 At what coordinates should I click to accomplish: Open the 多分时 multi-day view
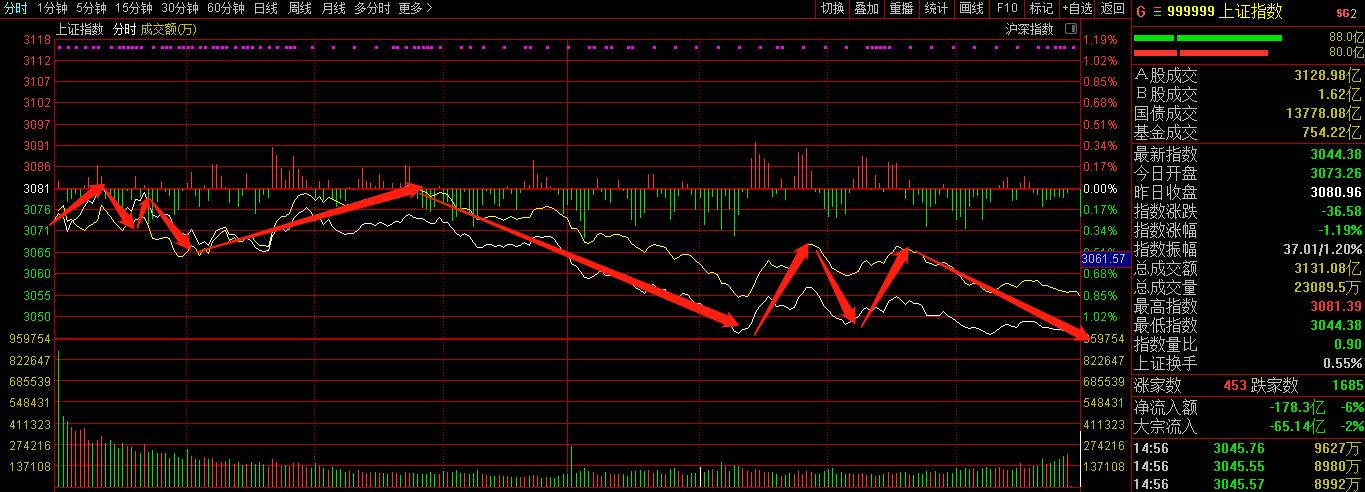[x=371, y=8]
